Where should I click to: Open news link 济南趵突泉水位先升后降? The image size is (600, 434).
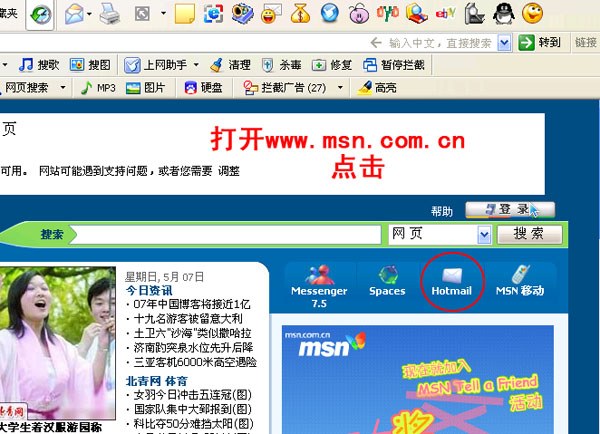193,348
